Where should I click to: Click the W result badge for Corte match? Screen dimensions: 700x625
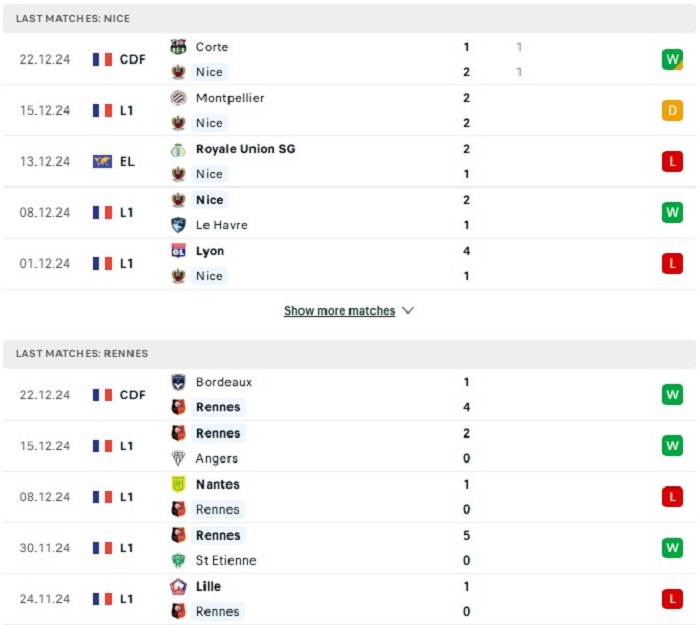(672, 59)
